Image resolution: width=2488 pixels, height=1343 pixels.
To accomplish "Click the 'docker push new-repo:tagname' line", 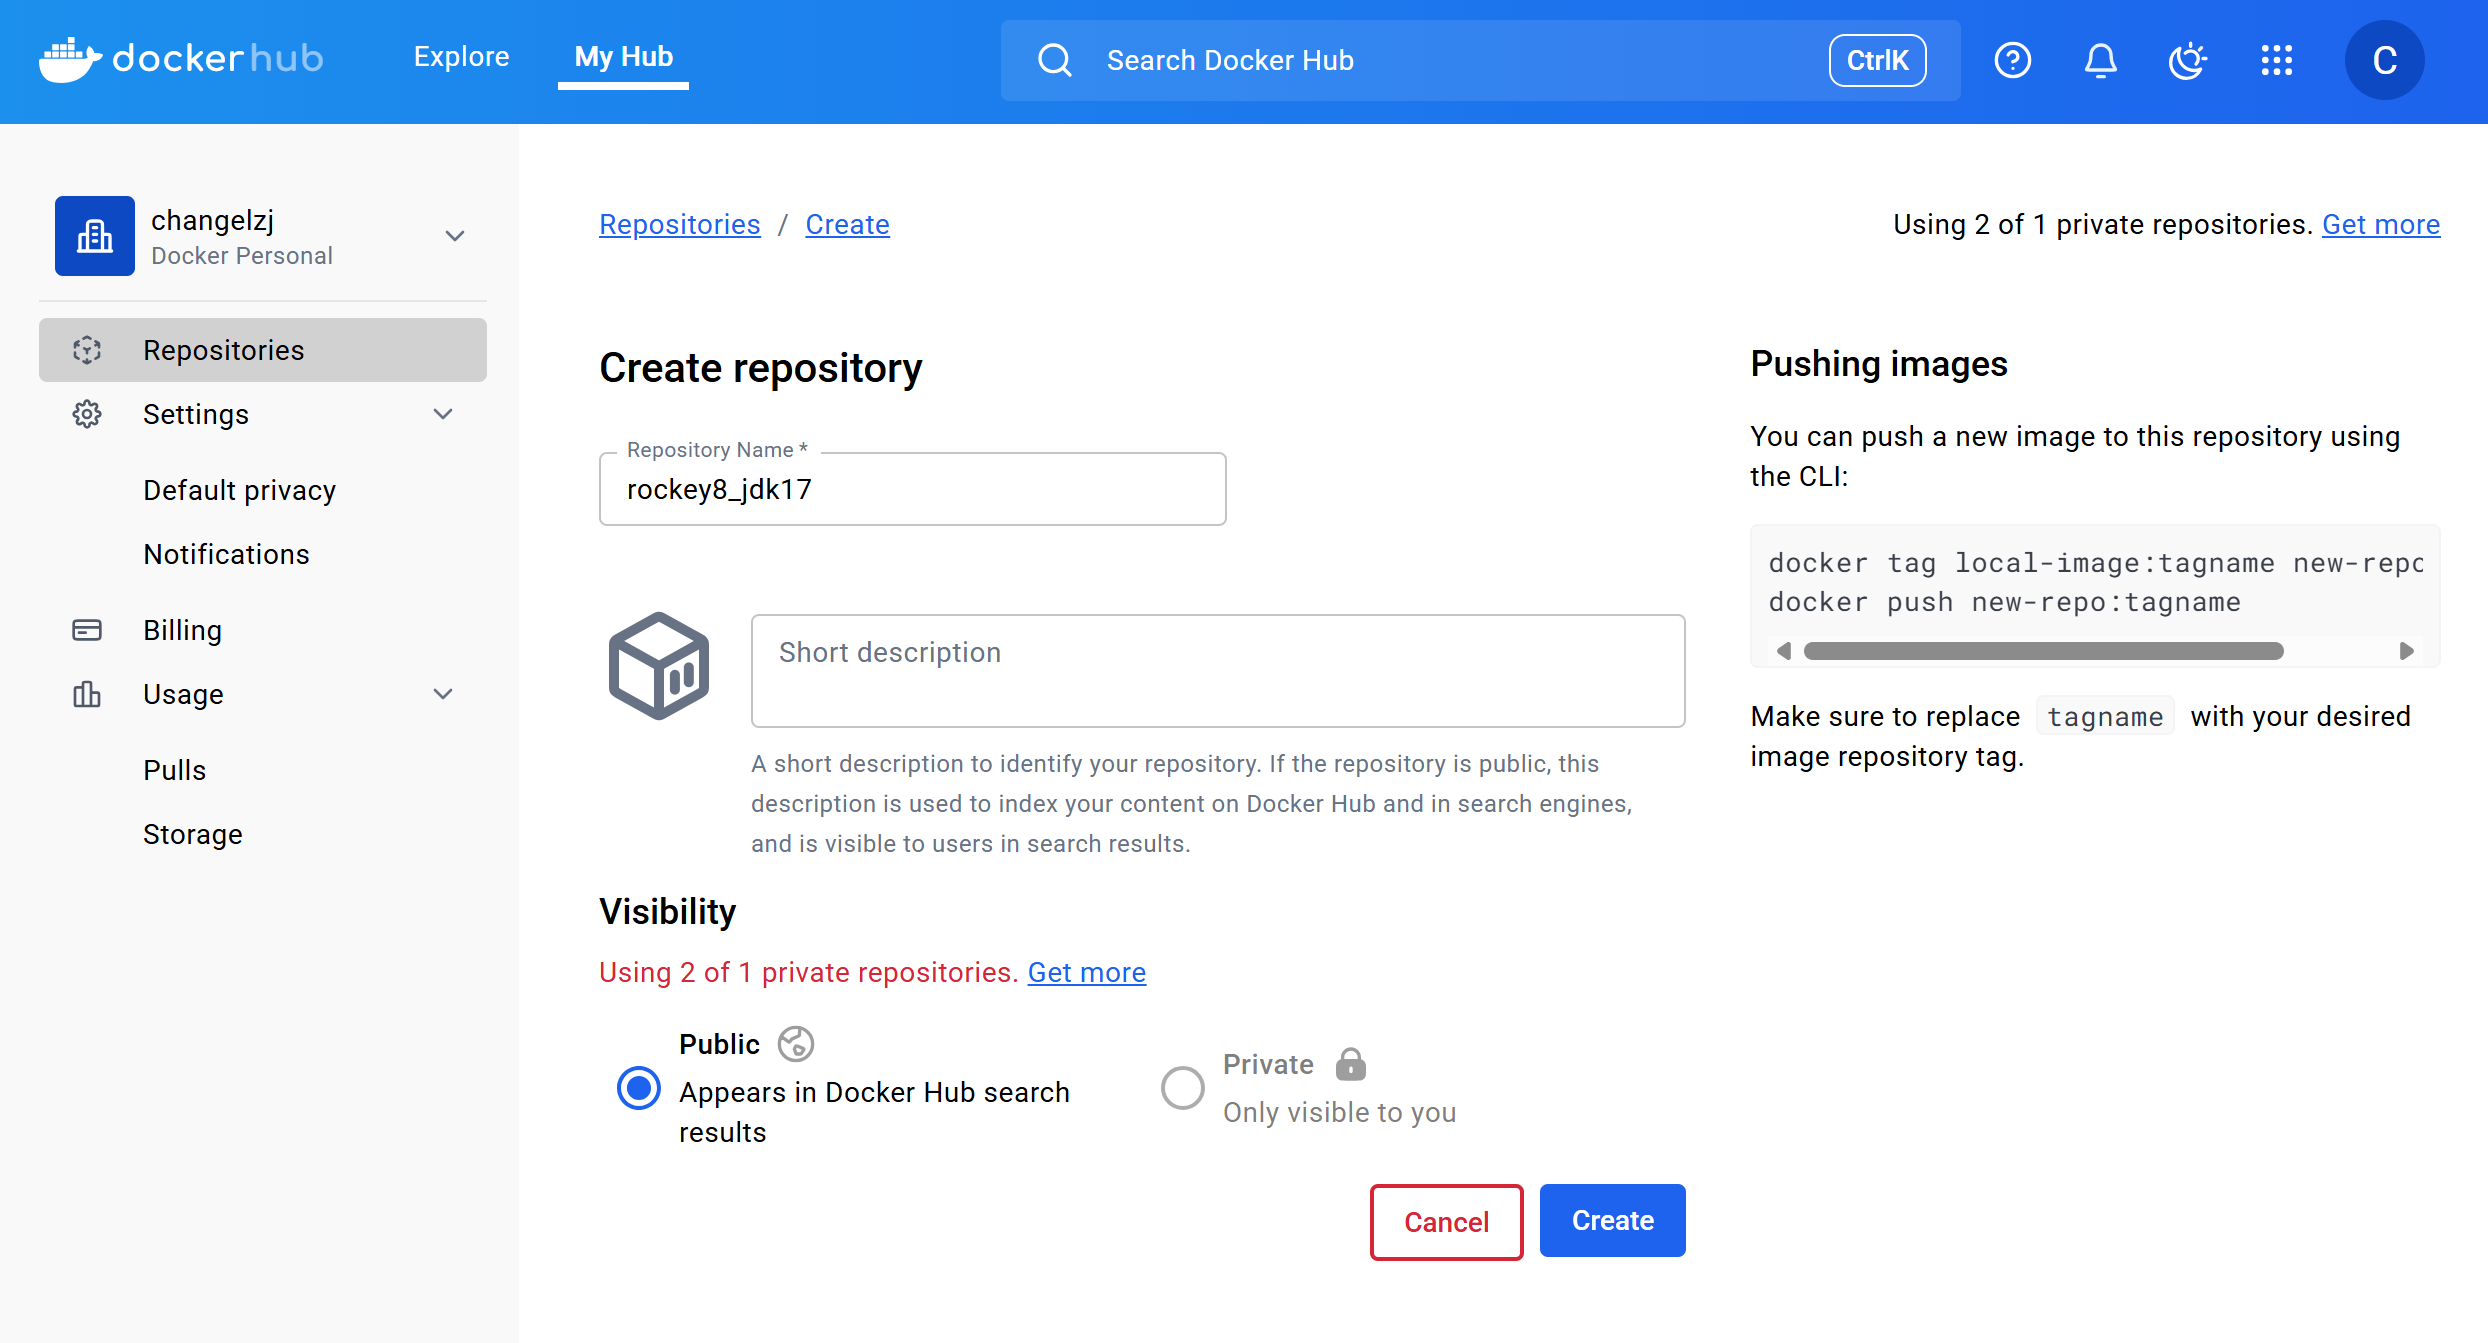I will coord(2005,602).
